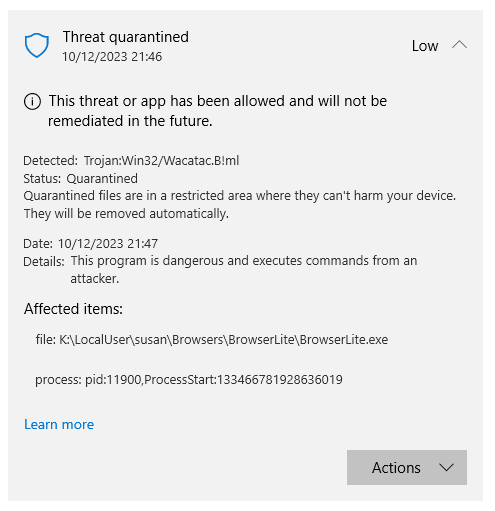
Task: Click the 'They will be removed automatically' line
Action: click(126, 214)
